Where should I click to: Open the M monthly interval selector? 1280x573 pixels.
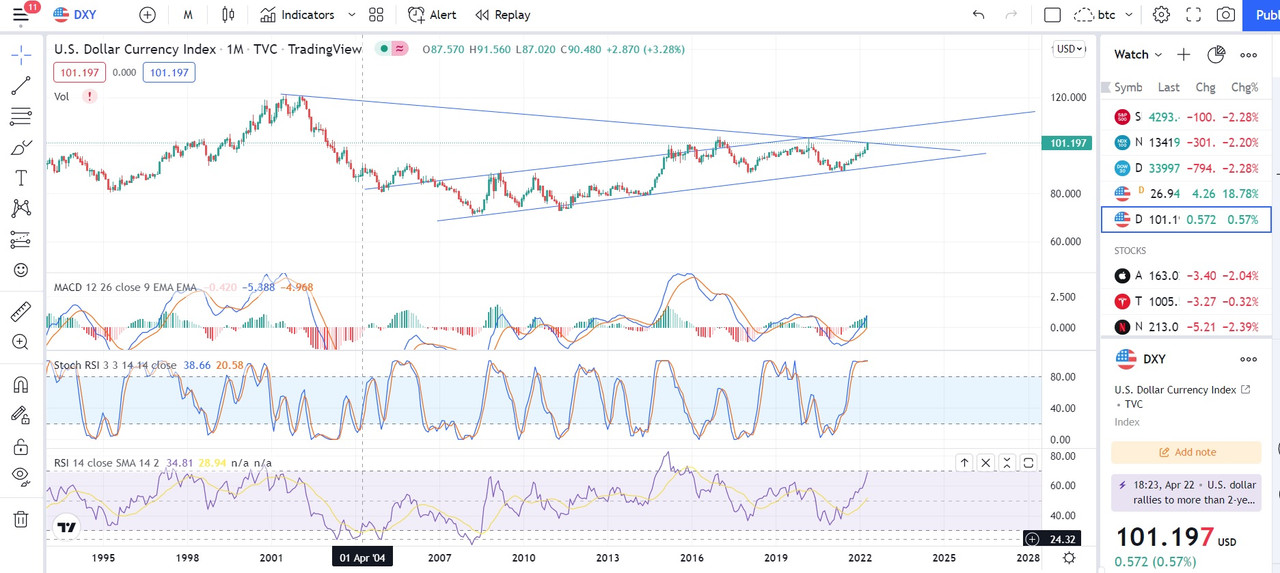[188, 15]
